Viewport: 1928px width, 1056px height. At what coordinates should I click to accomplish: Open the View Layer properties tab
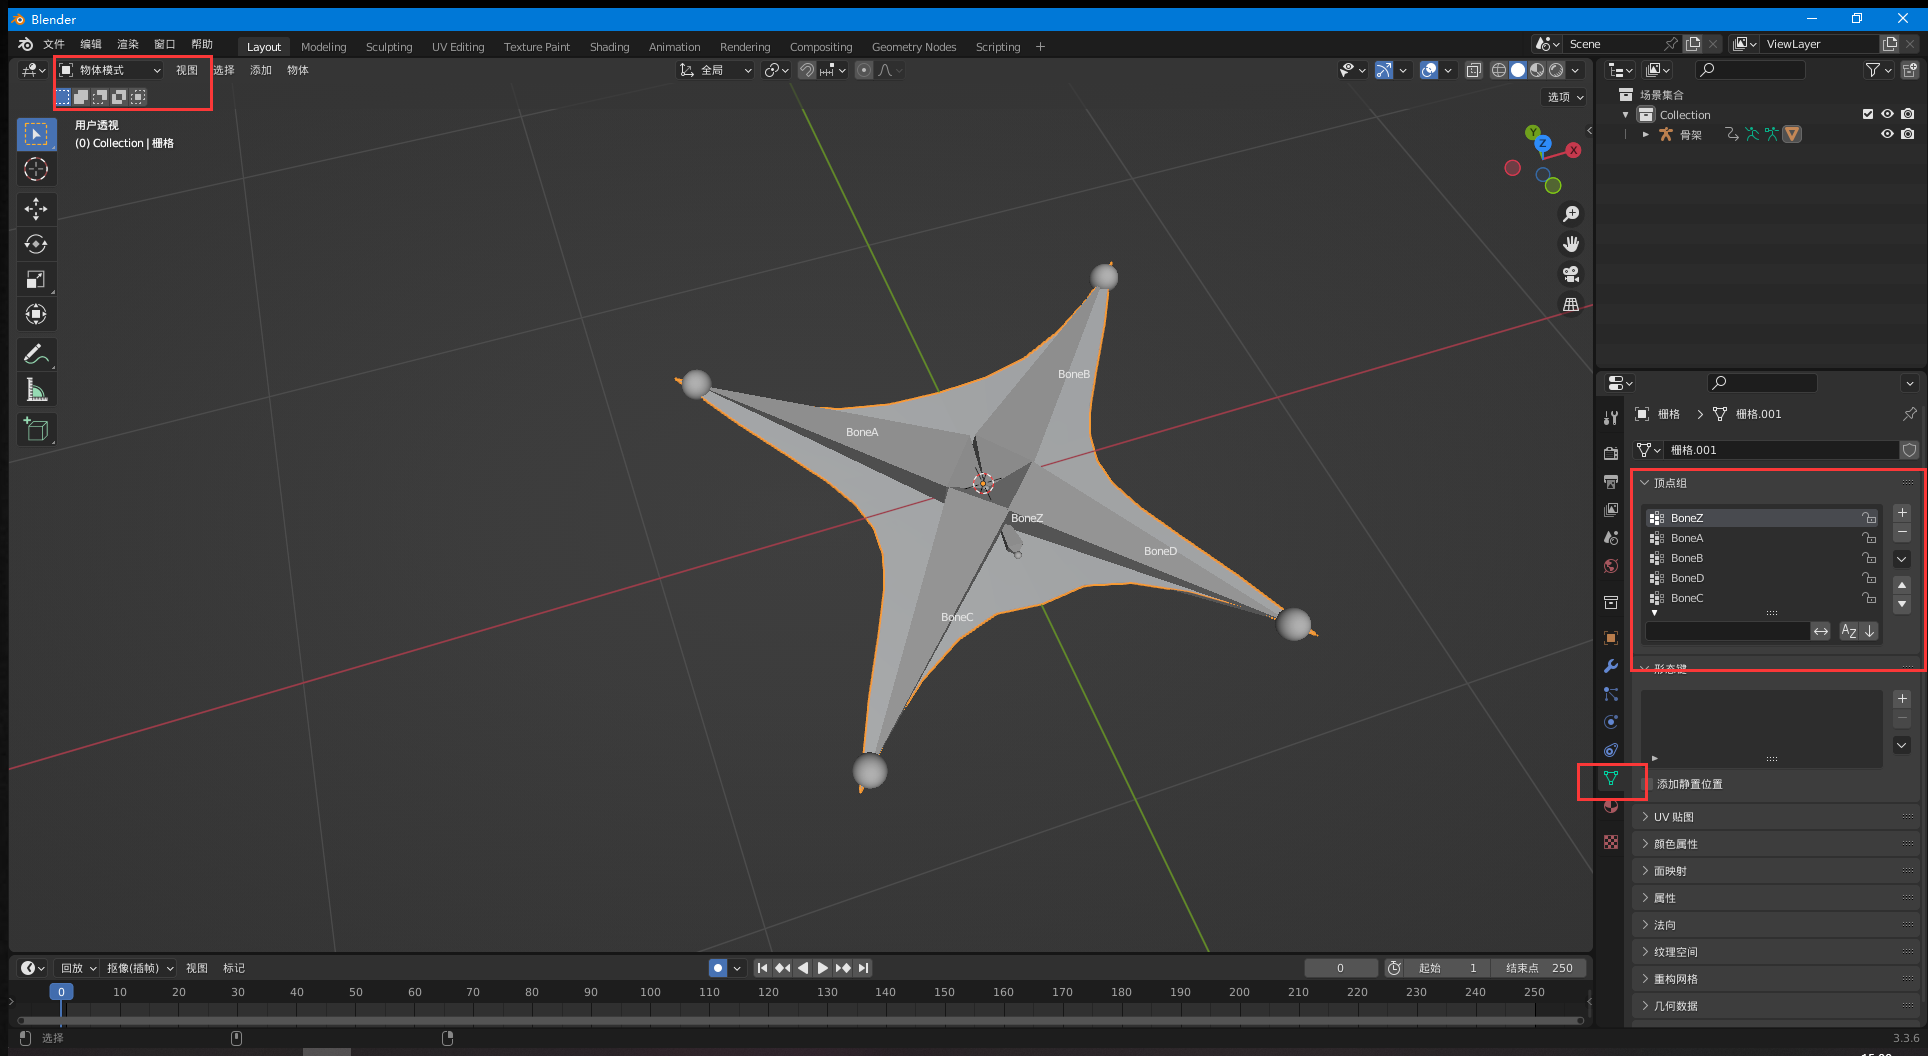[1610, 510]
